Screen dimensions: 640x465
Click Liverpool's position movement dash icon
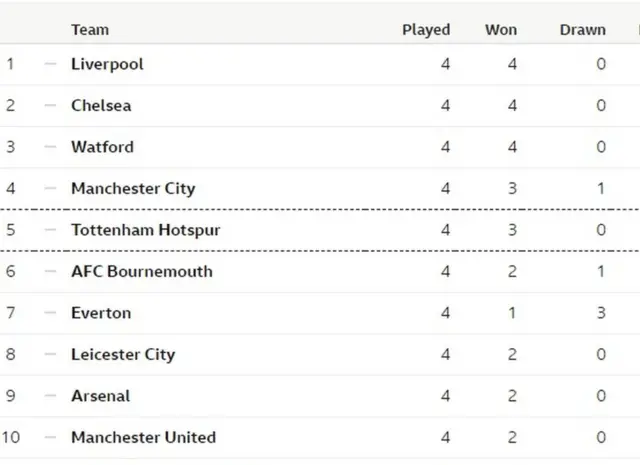pyautogui.click(x=50, y=64)
